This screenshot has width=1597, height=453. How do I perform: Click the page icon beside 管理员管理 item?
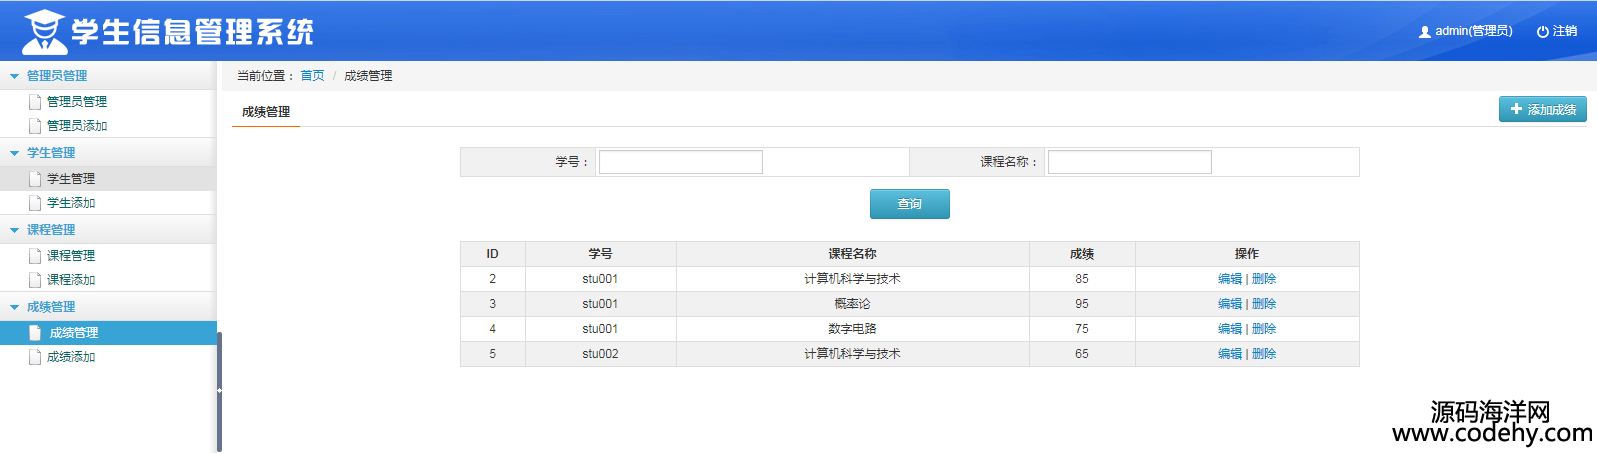pos(35,102)
